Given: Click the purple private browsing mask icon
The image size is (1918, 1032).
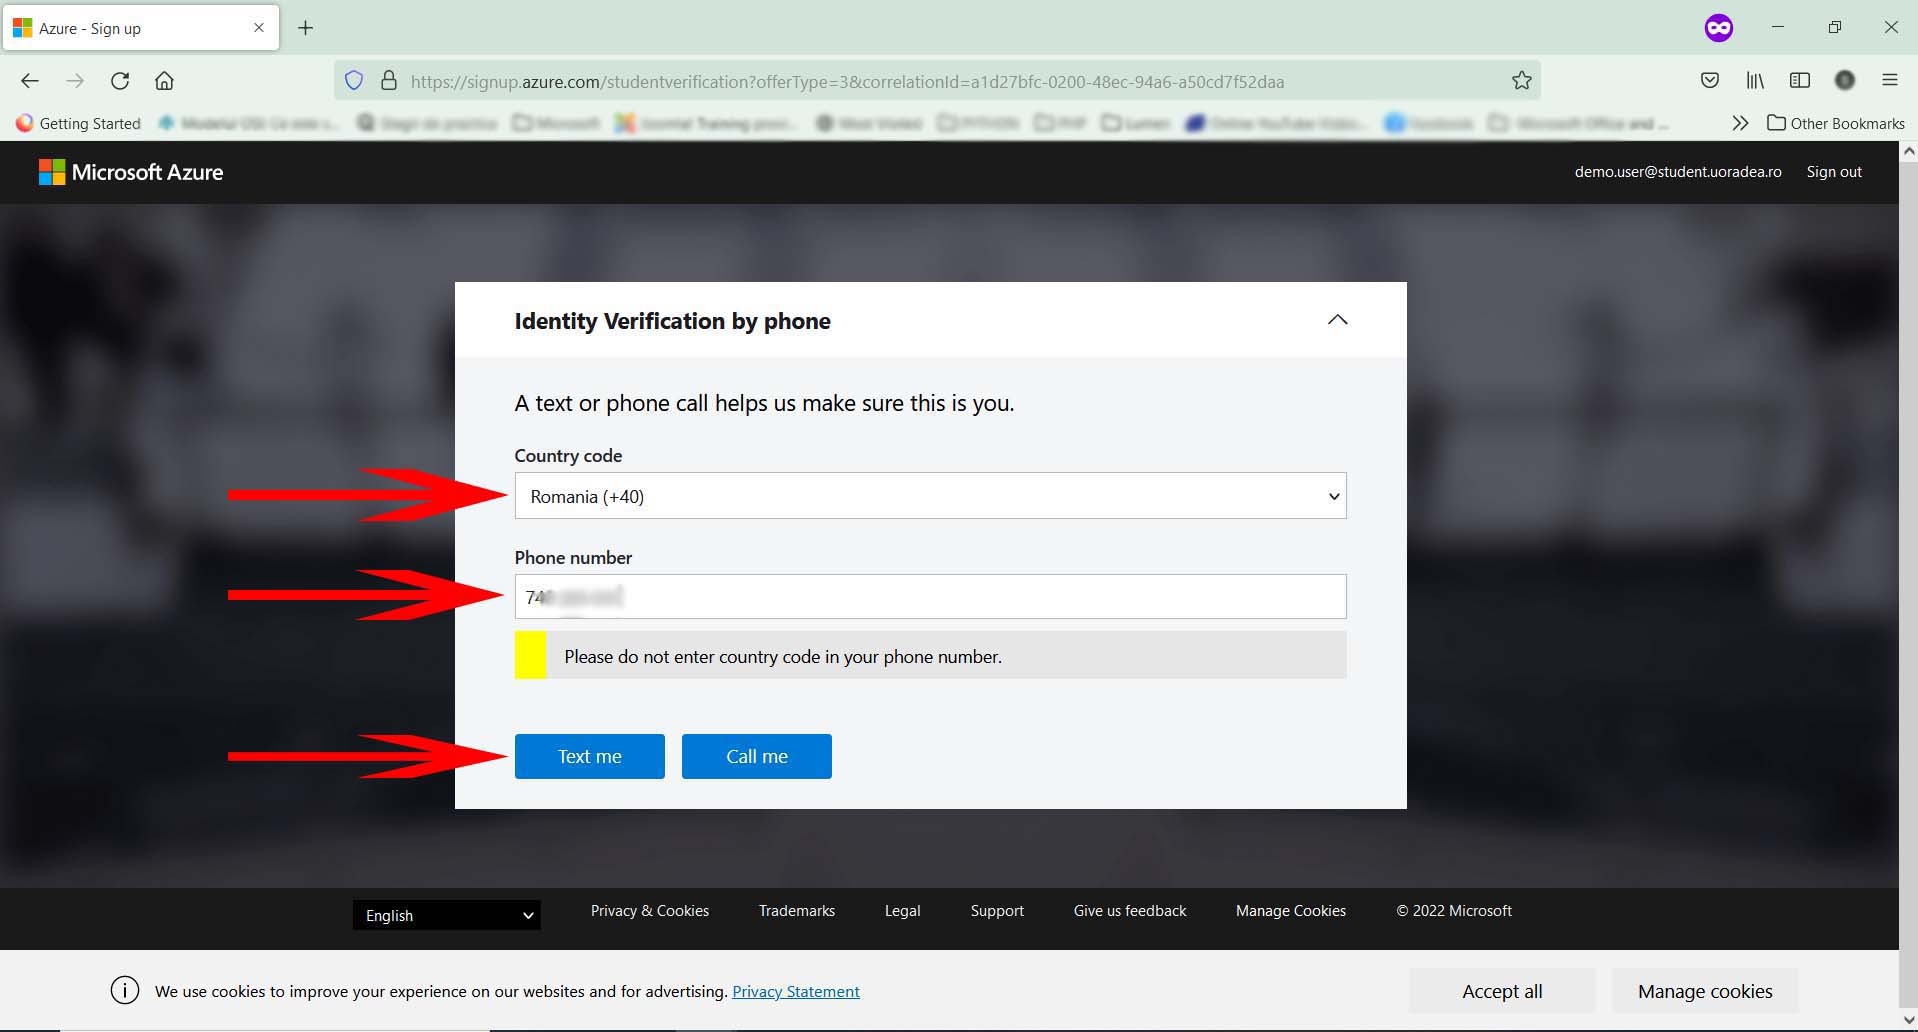Looking at the screenshot, I should [x=1718, y=28].
